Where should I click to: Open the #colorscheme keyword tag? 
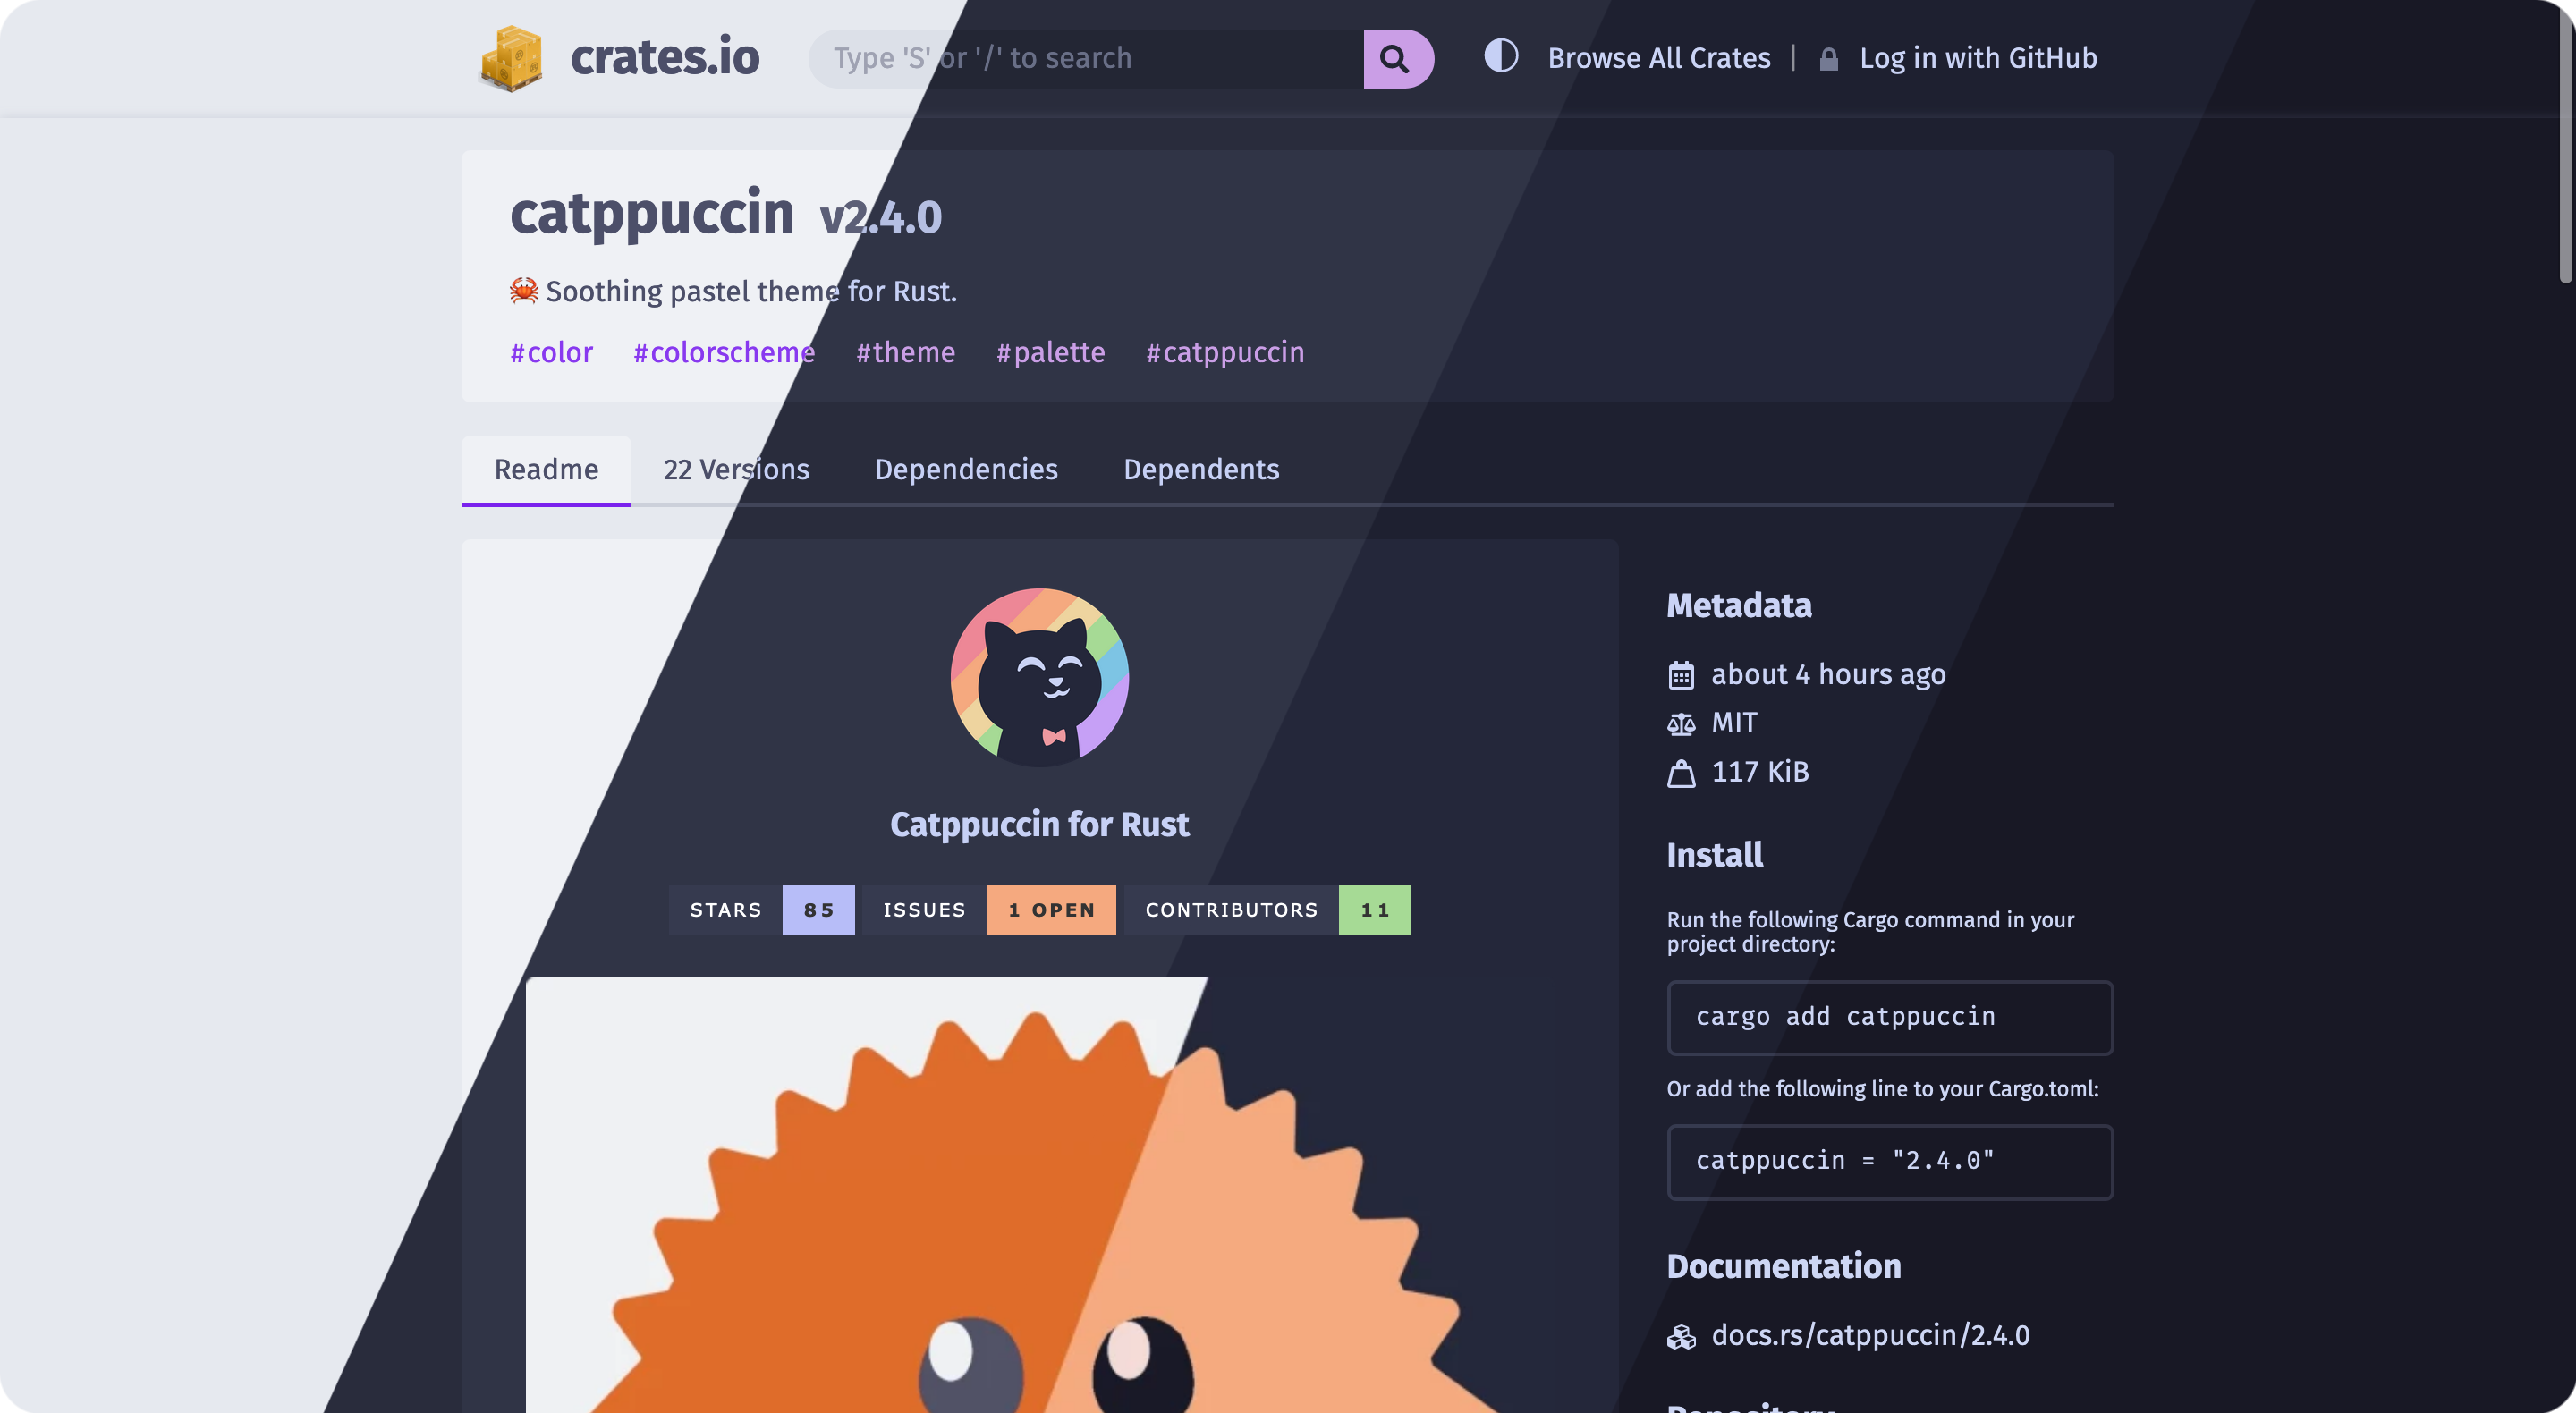(x=724, y=352)
